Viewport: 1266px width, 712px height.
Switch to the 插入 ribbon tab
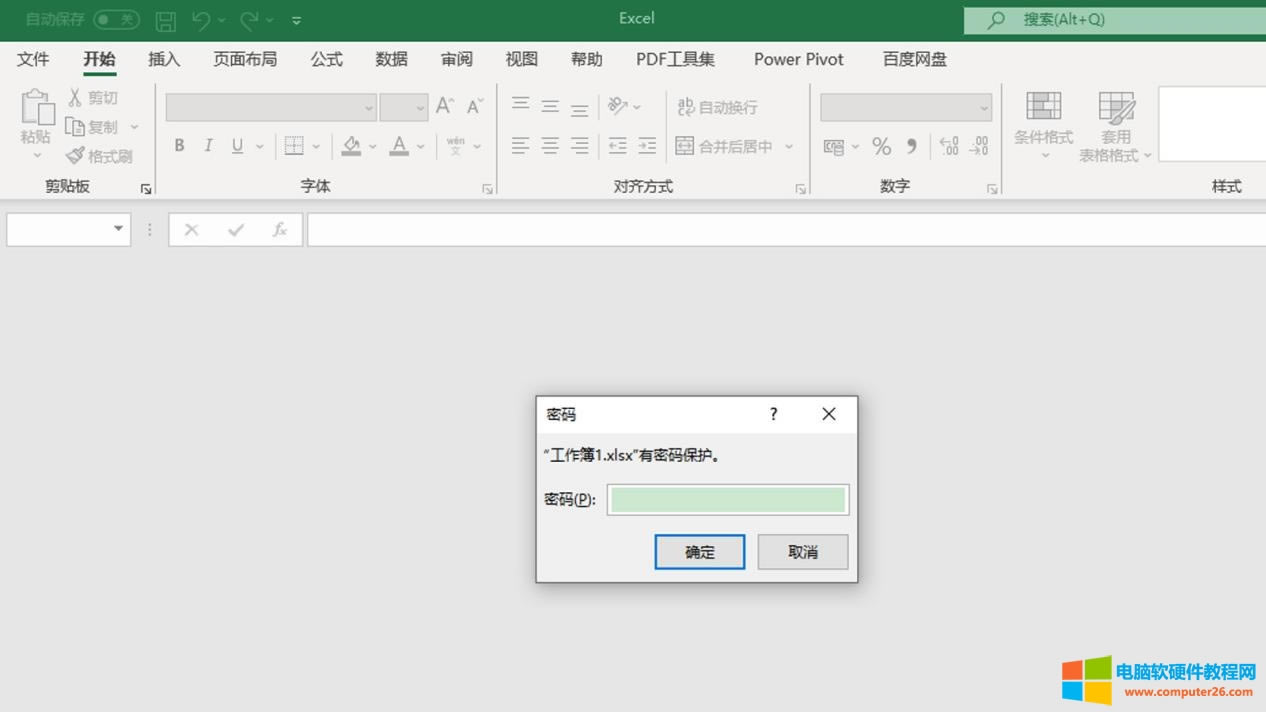click(x=163, y=60)
